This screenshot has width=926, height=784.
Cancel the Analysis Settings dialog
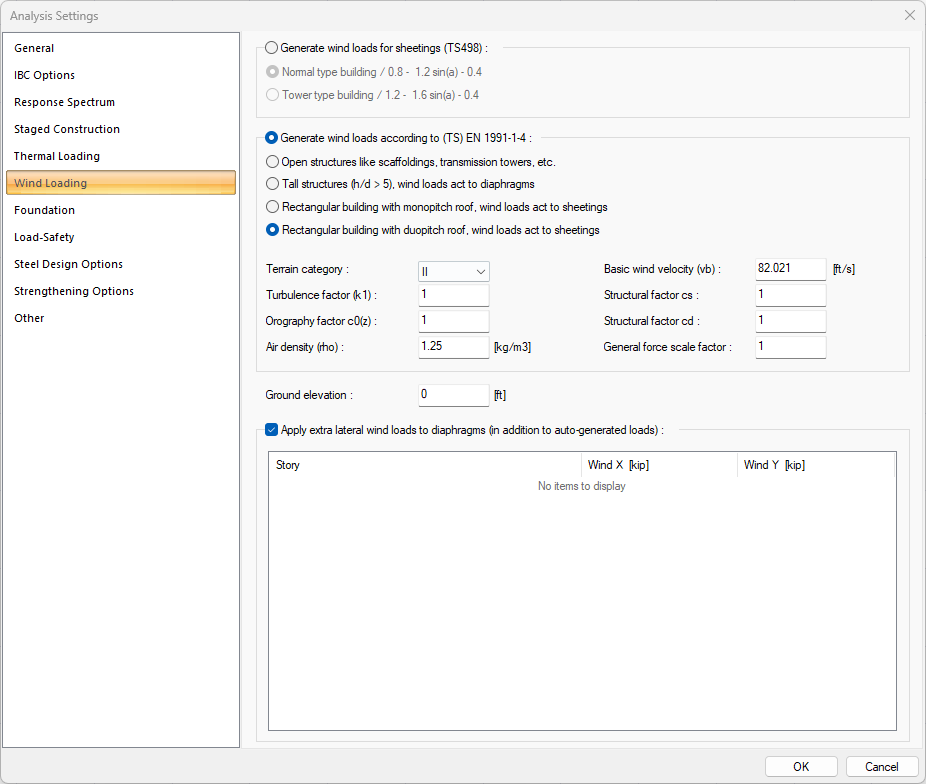pyautogui.click(x=881, y=767)
